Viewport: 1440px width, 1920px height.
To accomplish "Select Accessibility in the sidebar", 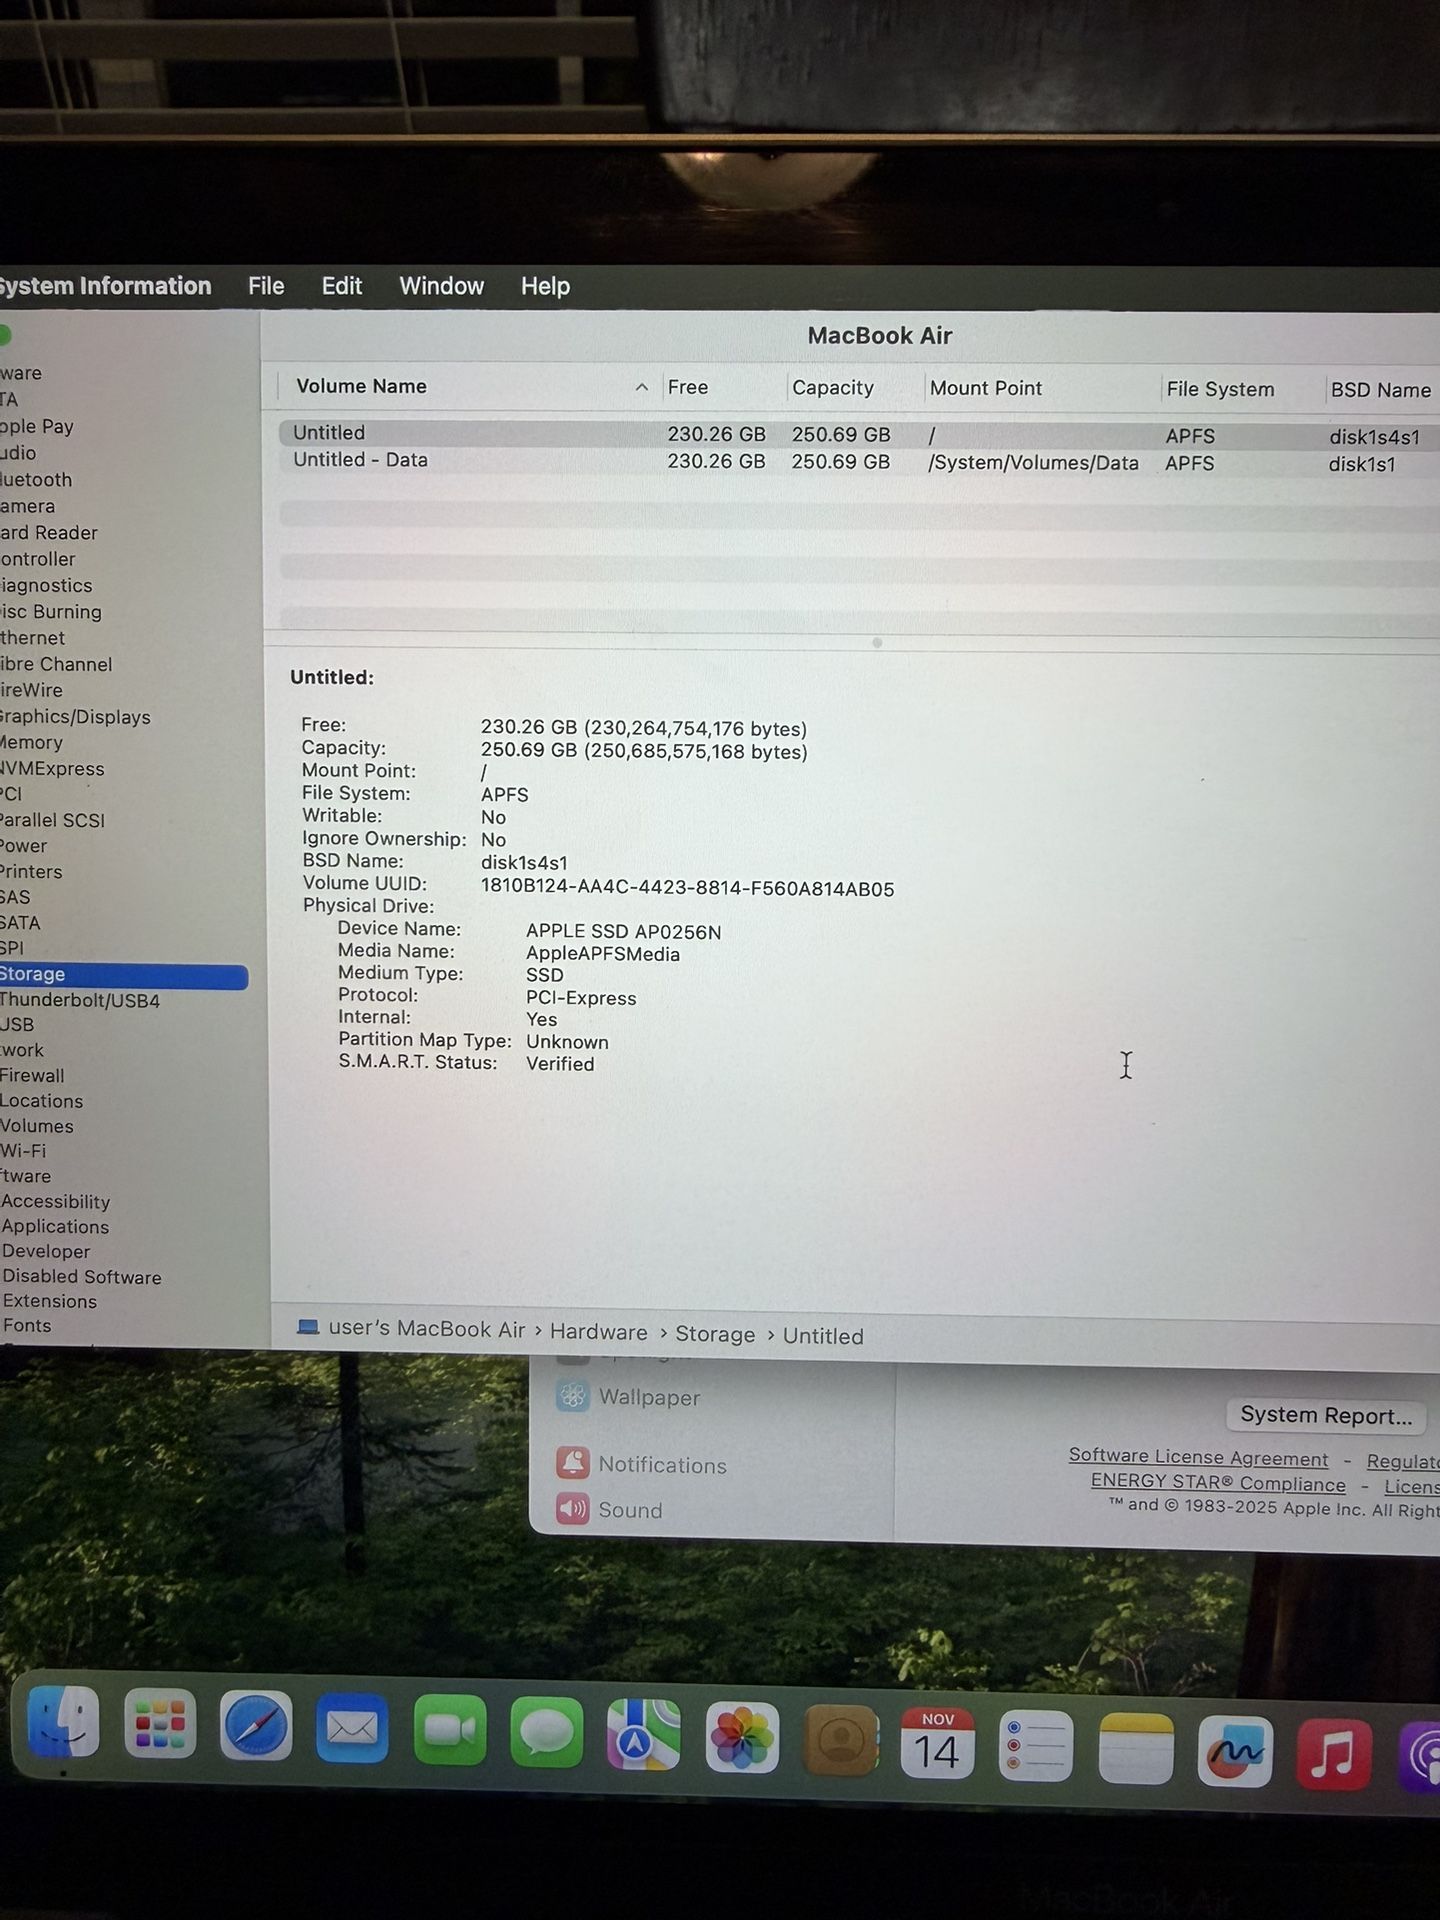I will point(56,1201).
